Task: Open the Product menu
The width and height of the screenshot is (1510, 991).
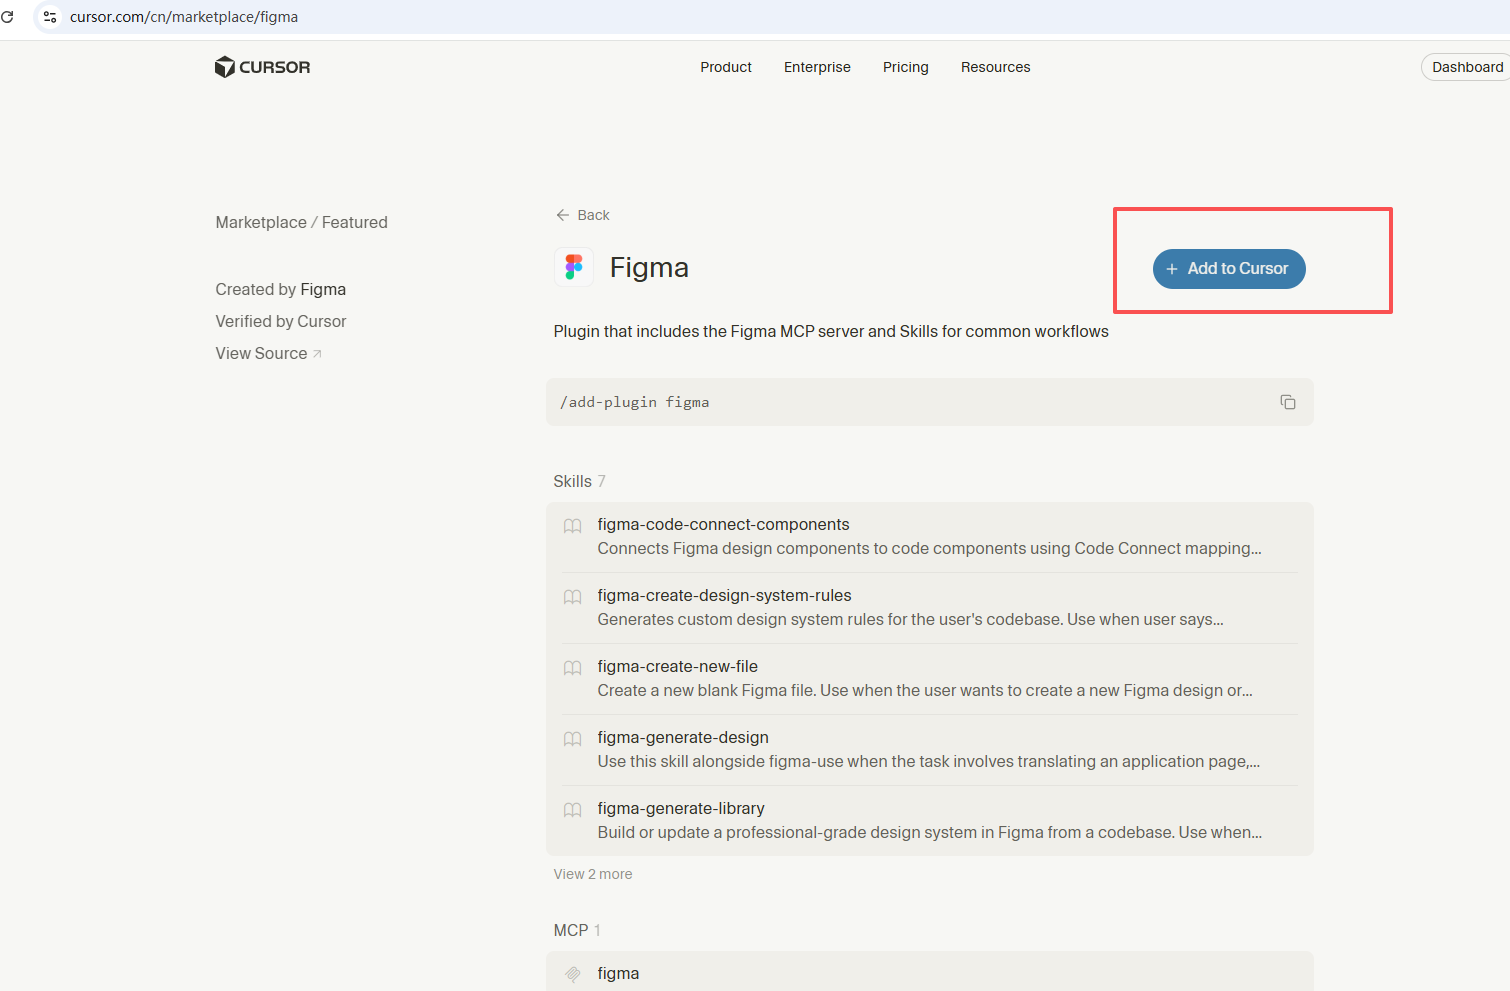Action: 726,67
